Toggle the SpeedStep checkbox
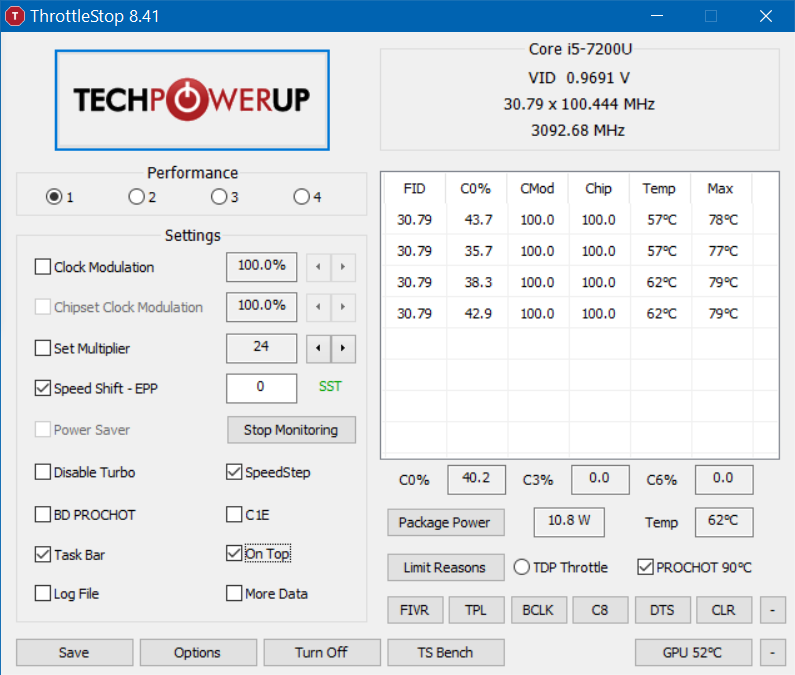The image size is (795, 675). [234, 472]
